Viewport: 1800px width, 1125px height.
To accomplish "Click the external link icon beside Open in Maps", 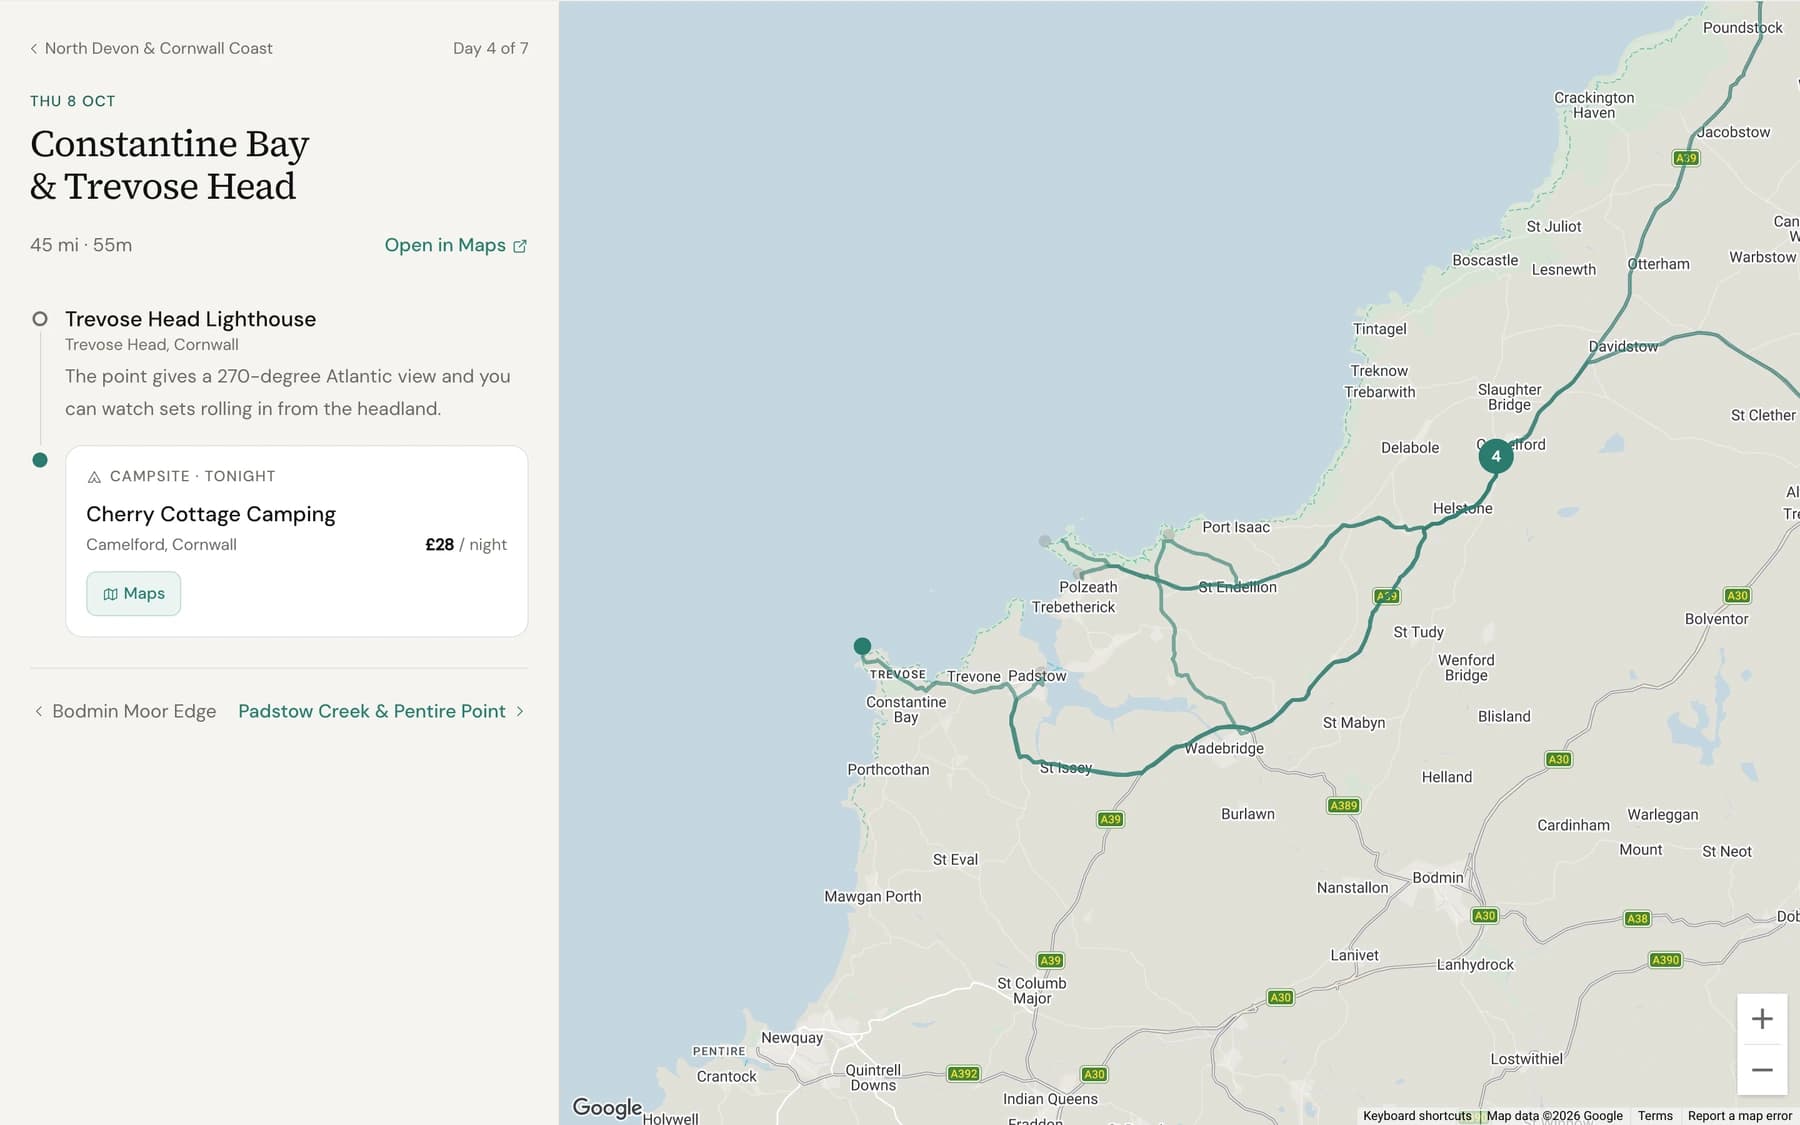I will click(x=520, y=246).
